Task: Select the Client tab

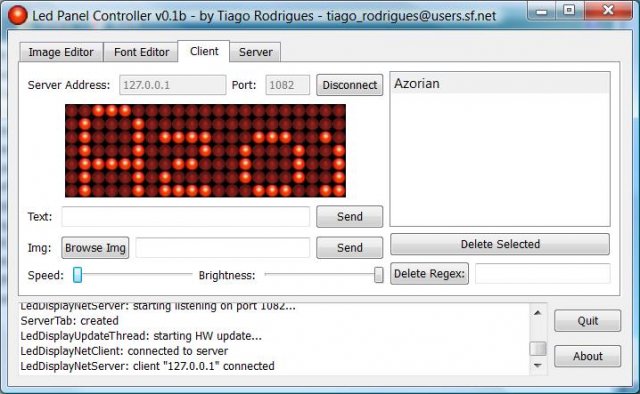Action: pyautogui.click(x=204, y=51)
